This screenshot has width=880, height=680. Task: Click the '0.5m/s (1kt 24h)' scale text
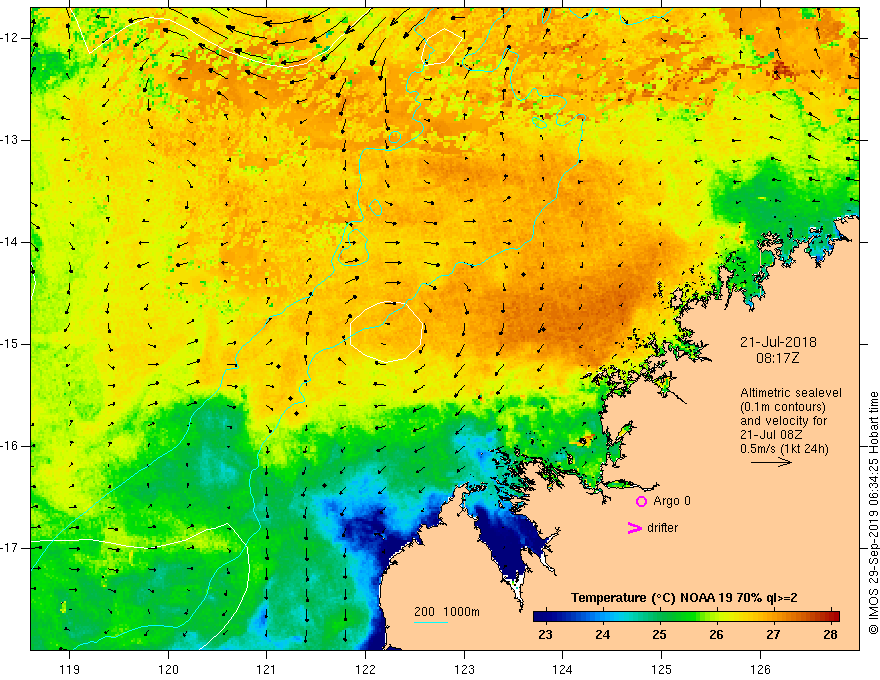pos(784,449)
